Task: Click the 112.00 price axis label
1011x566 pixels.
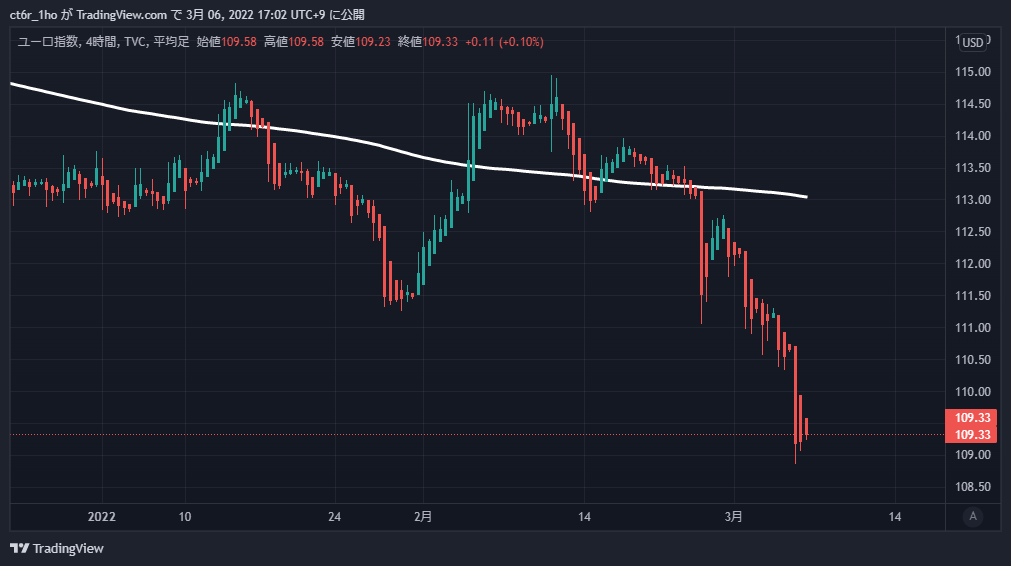Action: pyautogui.click(x=972, y=264)
